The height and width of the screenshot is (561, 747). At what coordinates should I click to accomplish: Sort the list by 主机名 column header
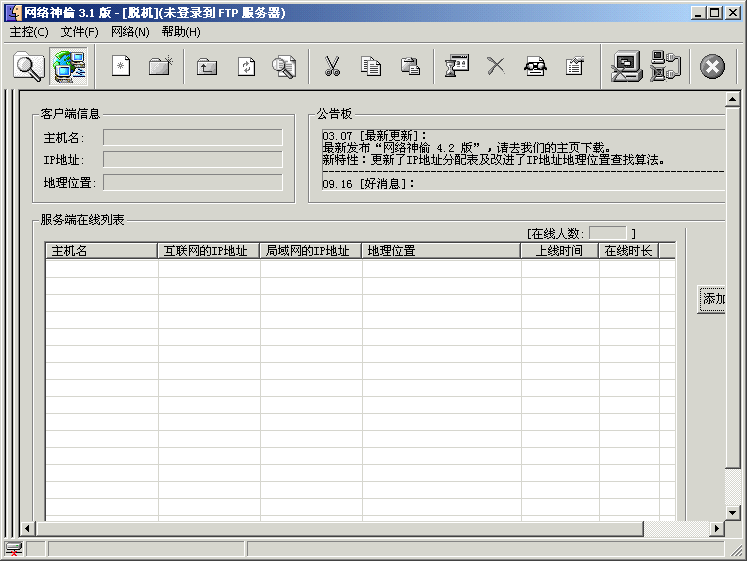pyautogui.click(x=101, y=251)
